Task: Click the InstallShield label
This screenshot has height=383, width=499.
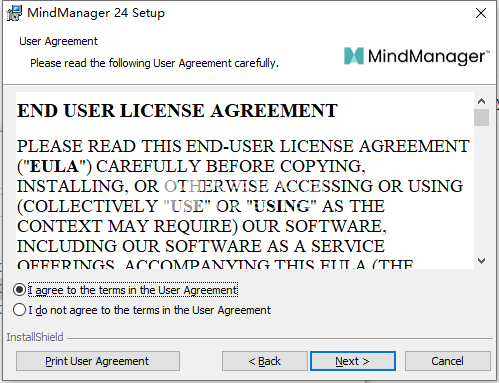Action: coord(35,337)
